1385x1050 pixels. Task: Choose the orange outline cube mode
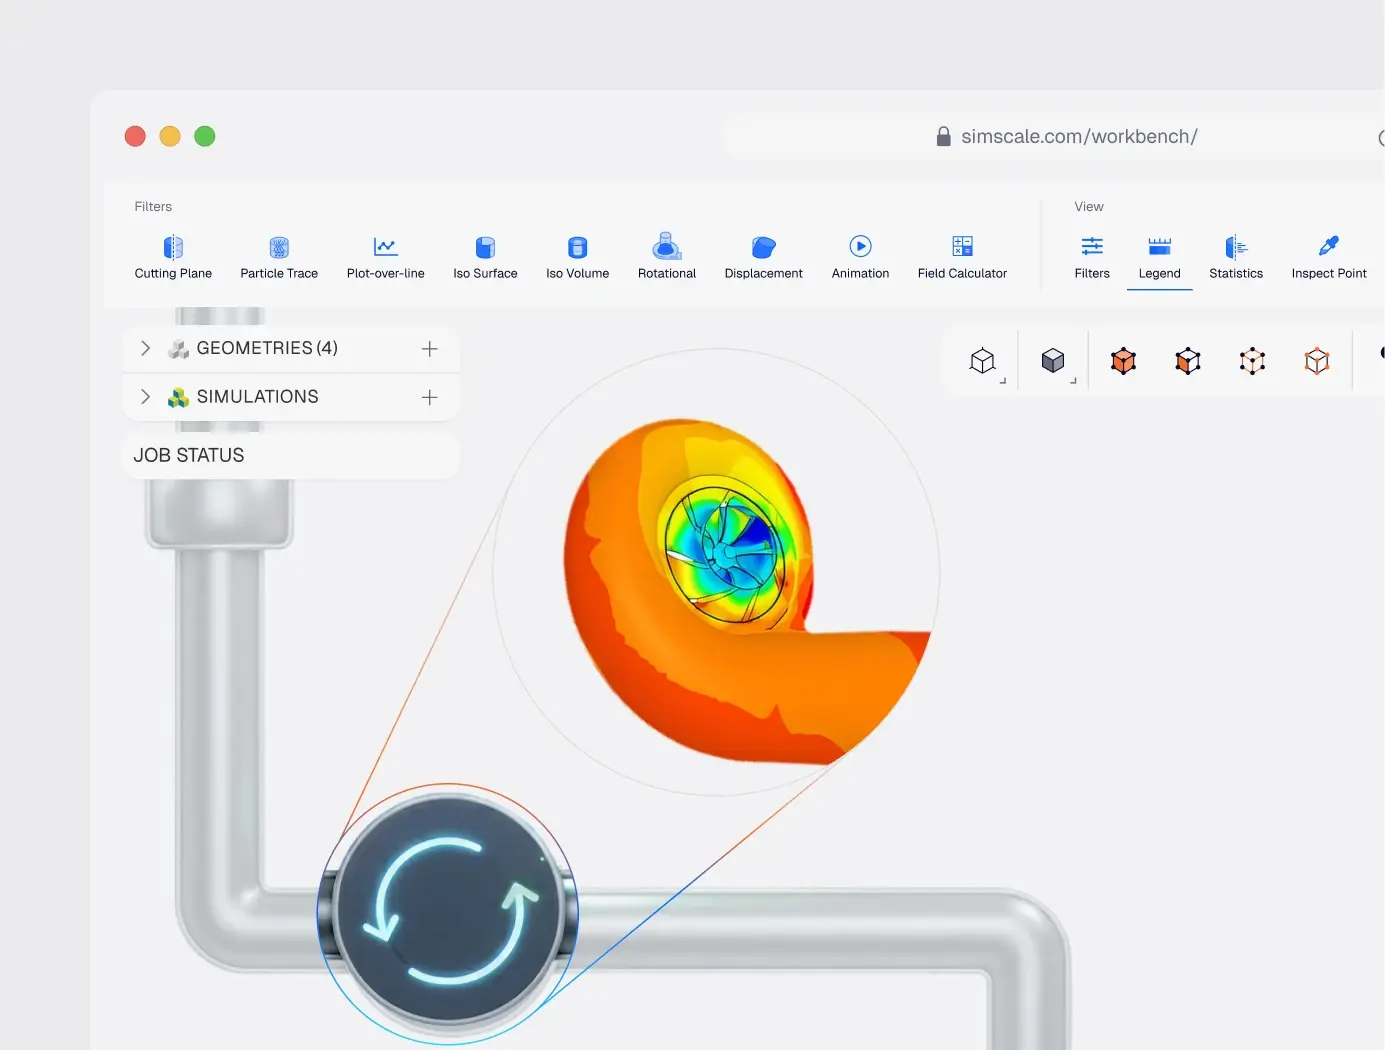(x=1317, y=360)
